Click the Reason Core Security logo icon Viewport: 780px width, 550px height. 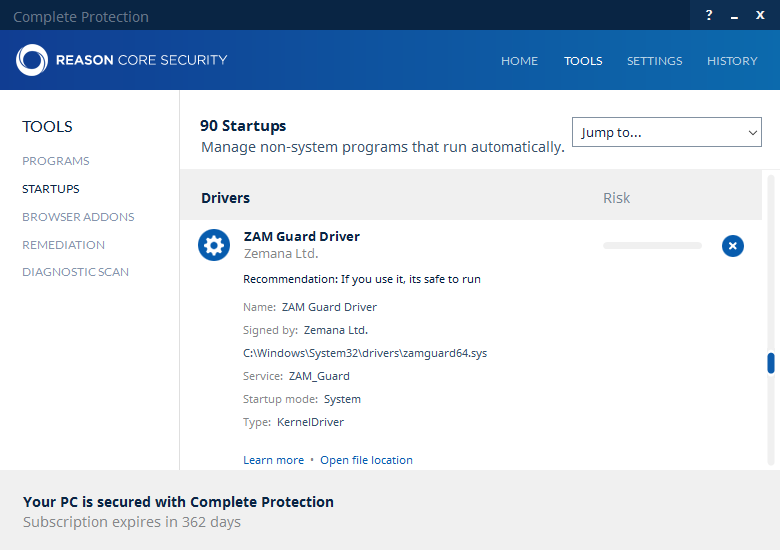click(32, 60)
